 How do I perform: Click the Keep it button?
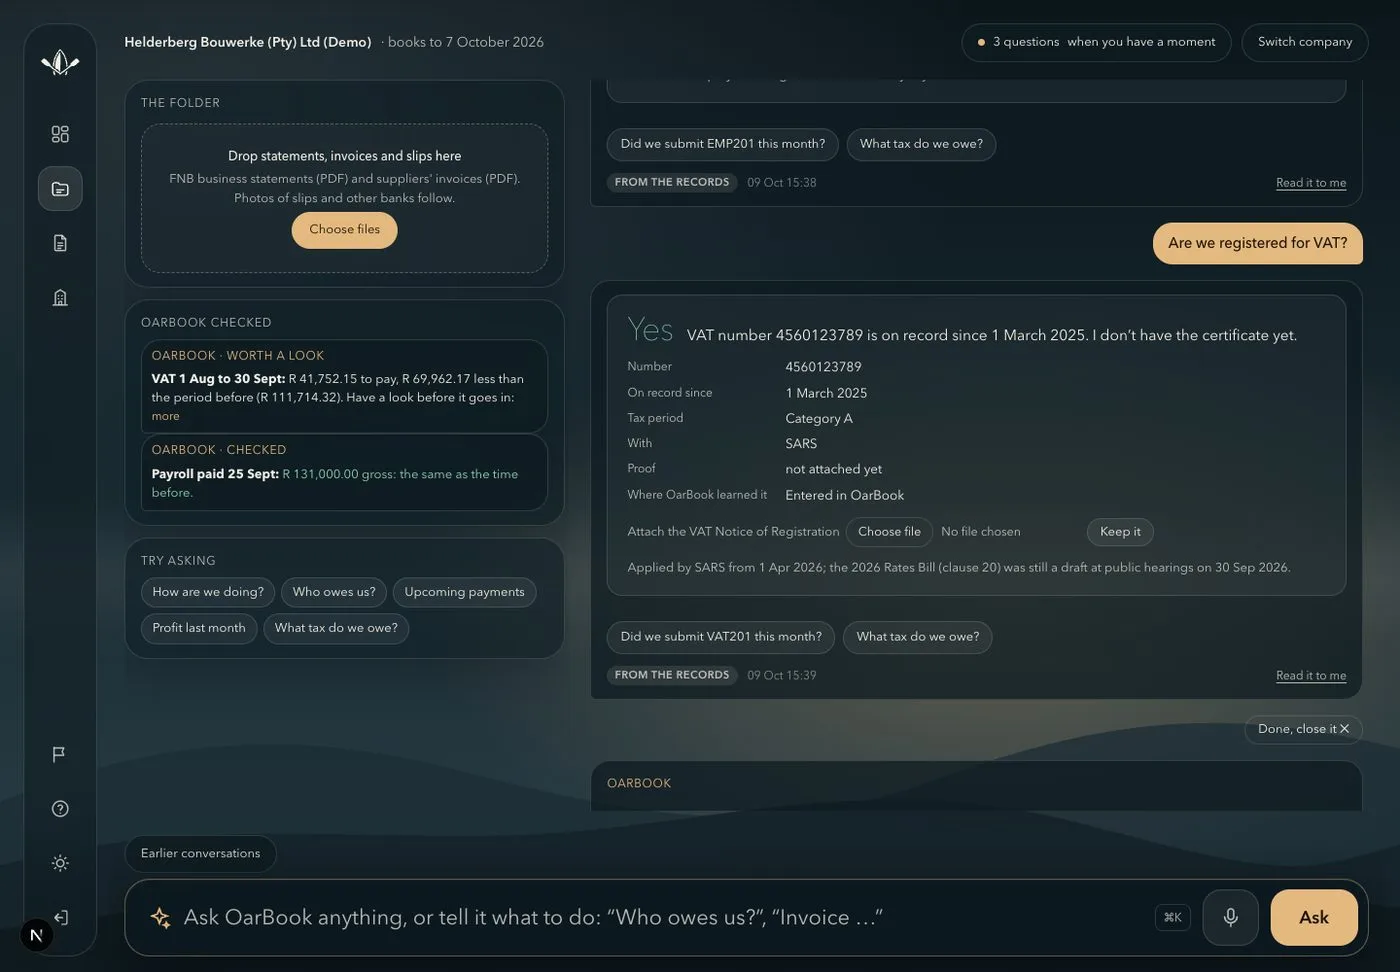click(x=1120, y=532)
